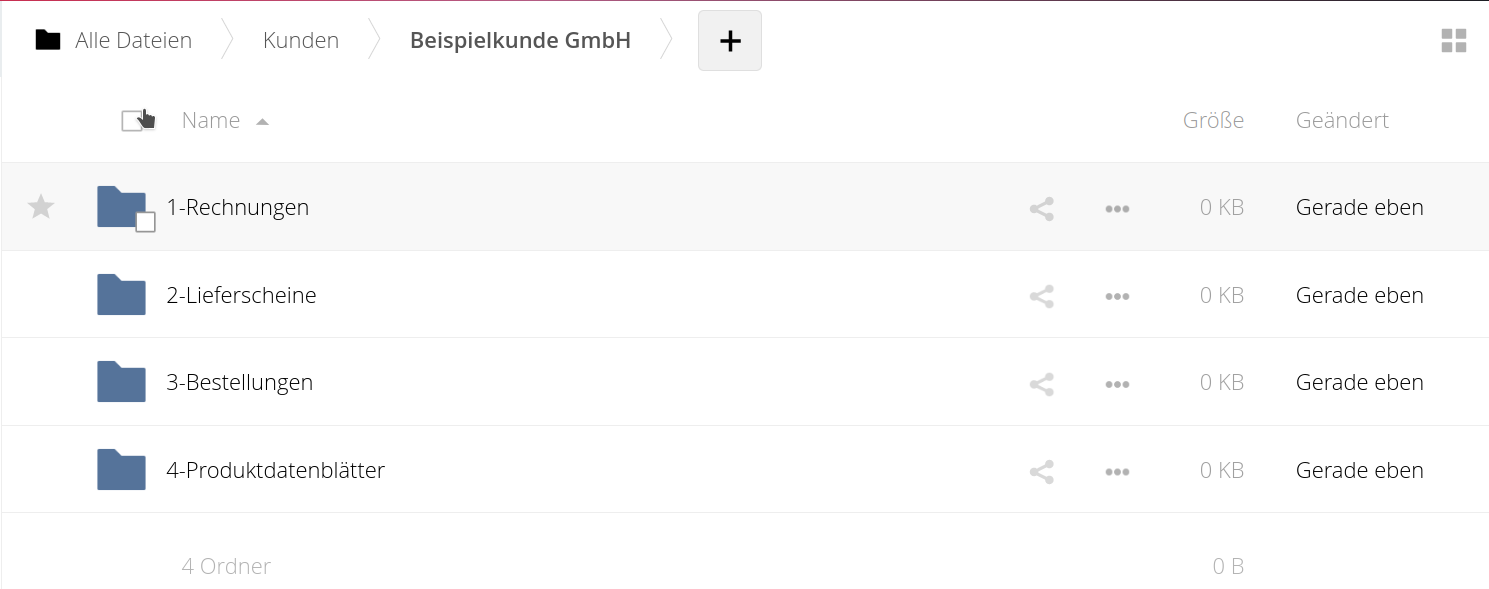The image size is (1489, 589).
Task: Open more actions for 2-Lieferscheine
Action: pos(1117,296)
